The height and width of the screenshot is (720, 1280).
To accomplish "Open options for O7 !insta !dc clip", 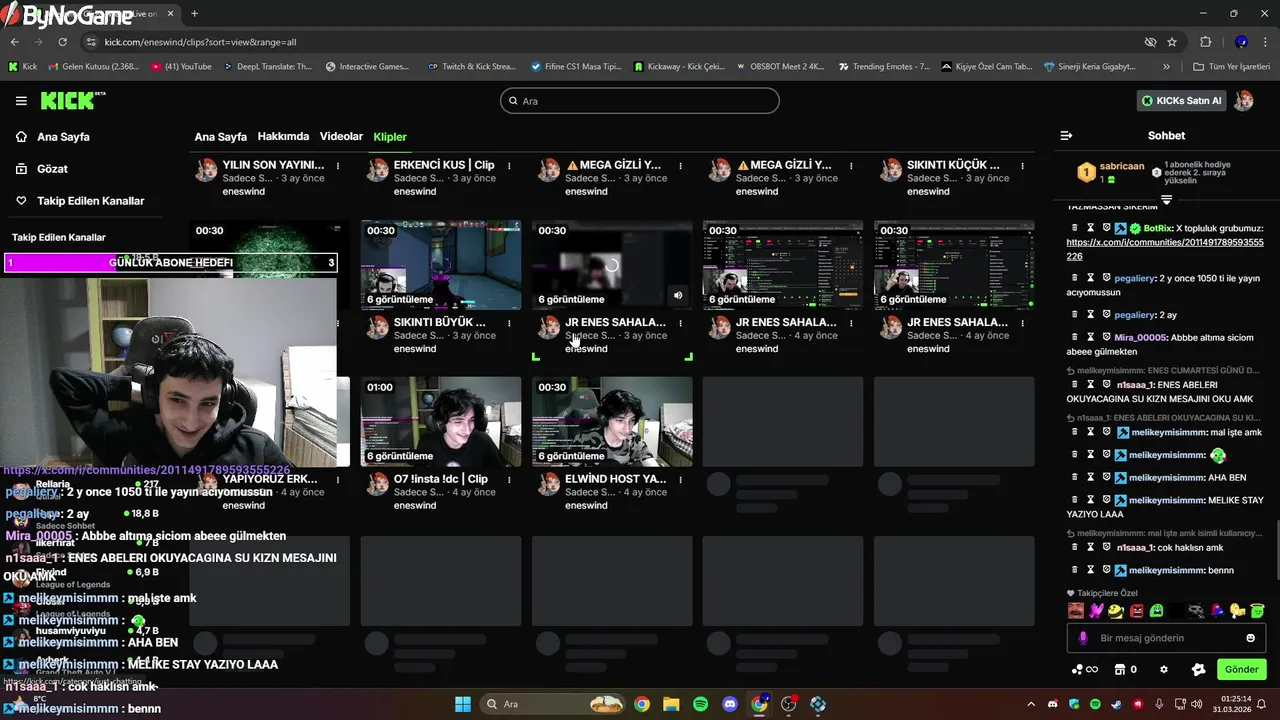I will pos(509,479).
